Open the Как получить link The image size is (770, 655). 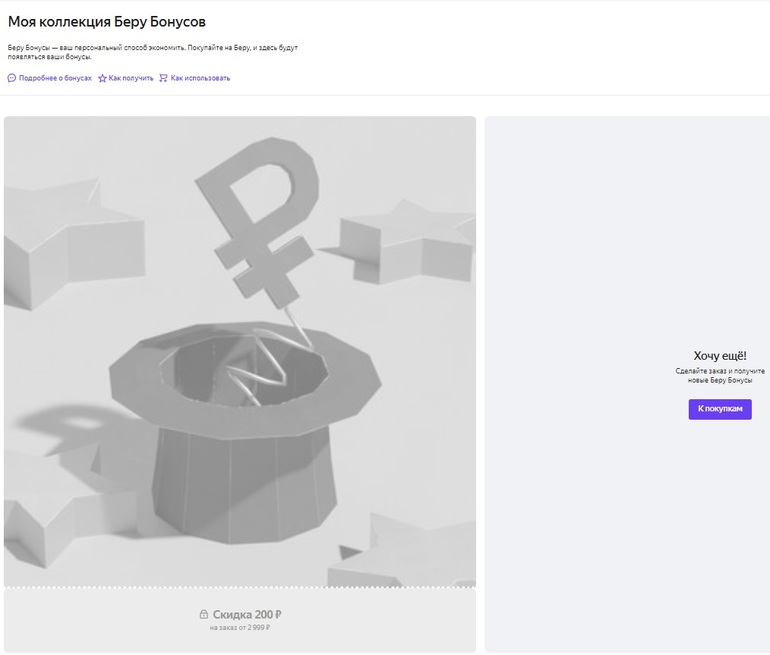coord(131,78)
